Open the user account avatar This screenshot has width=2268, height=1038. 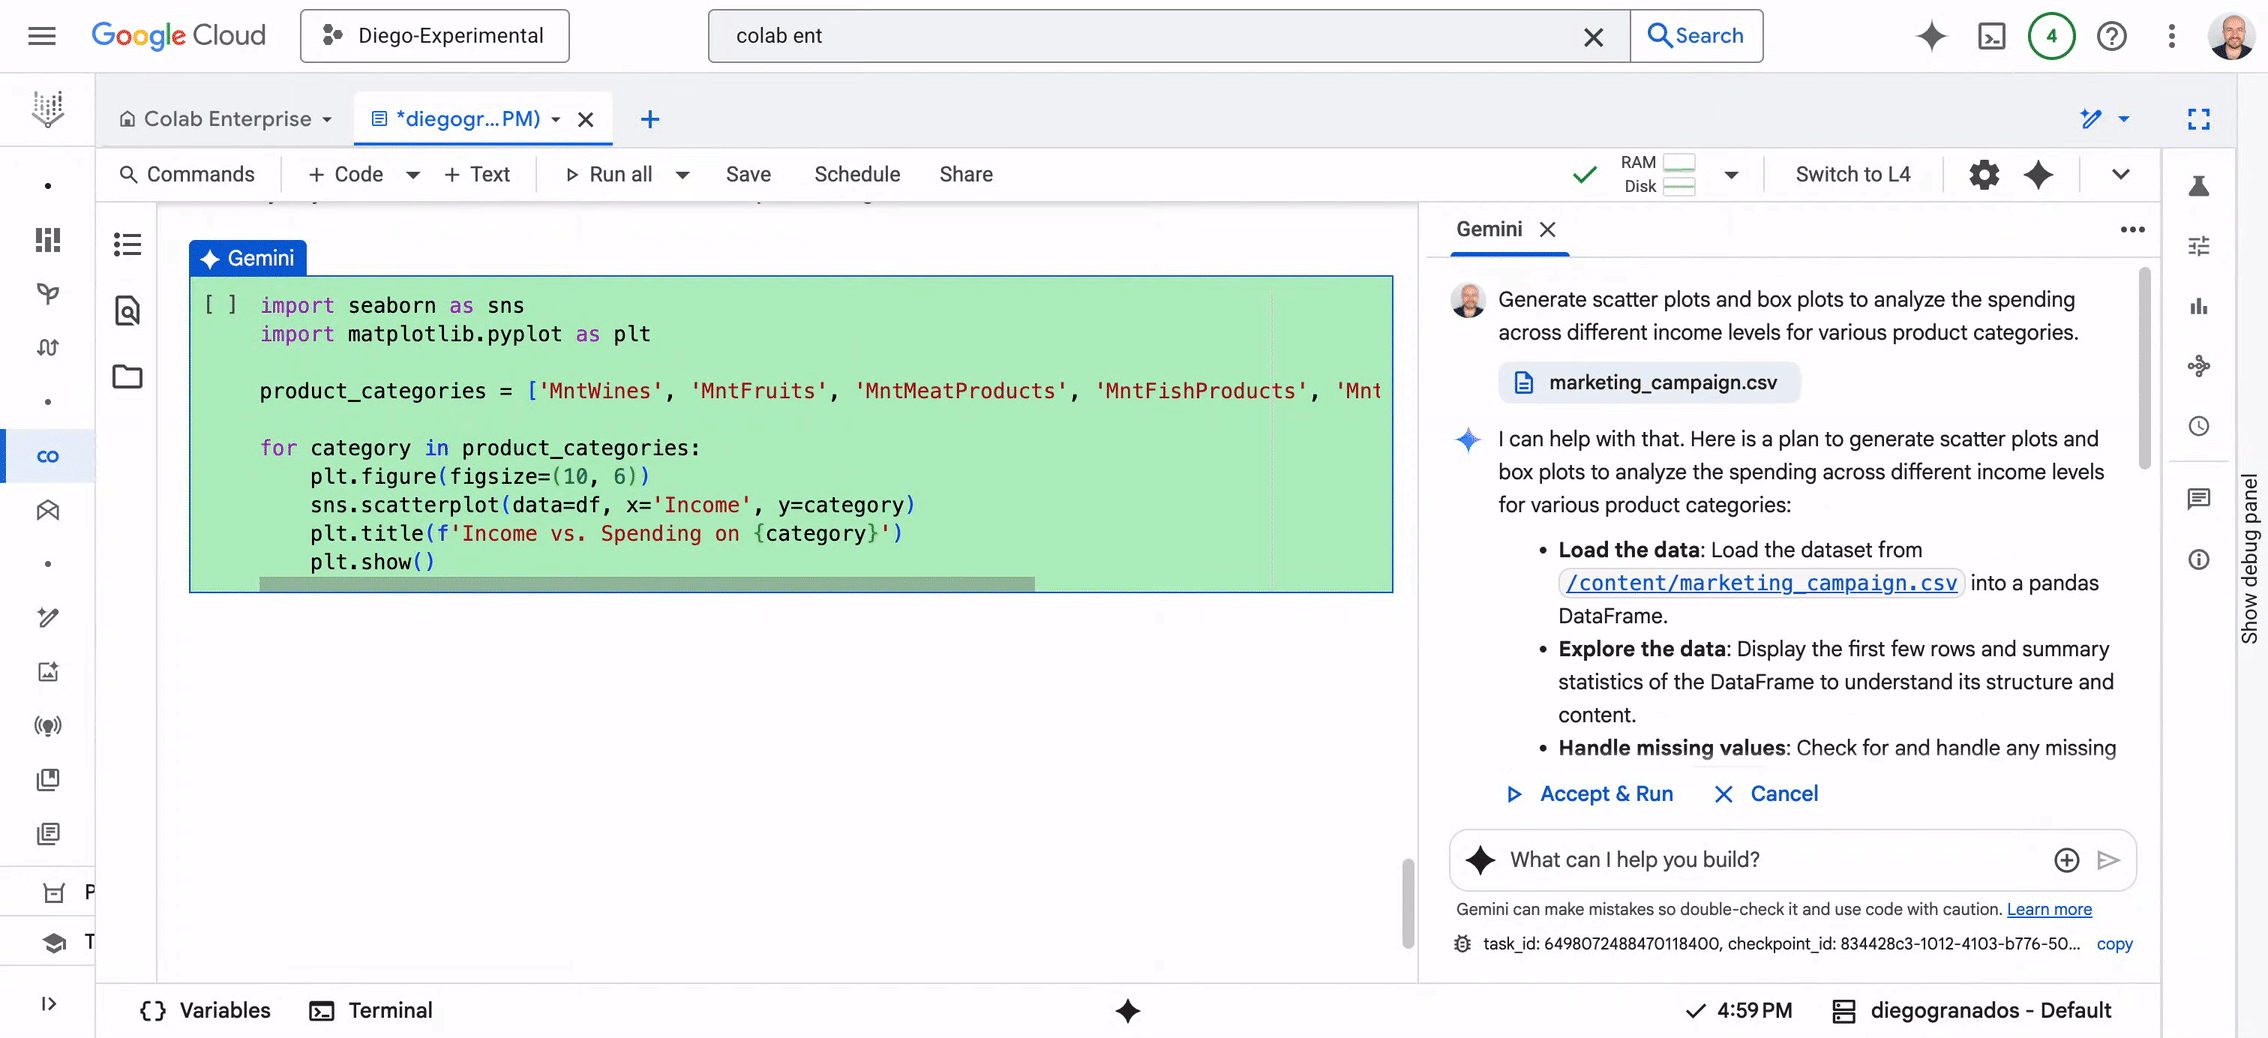[x=2230, y=36]
